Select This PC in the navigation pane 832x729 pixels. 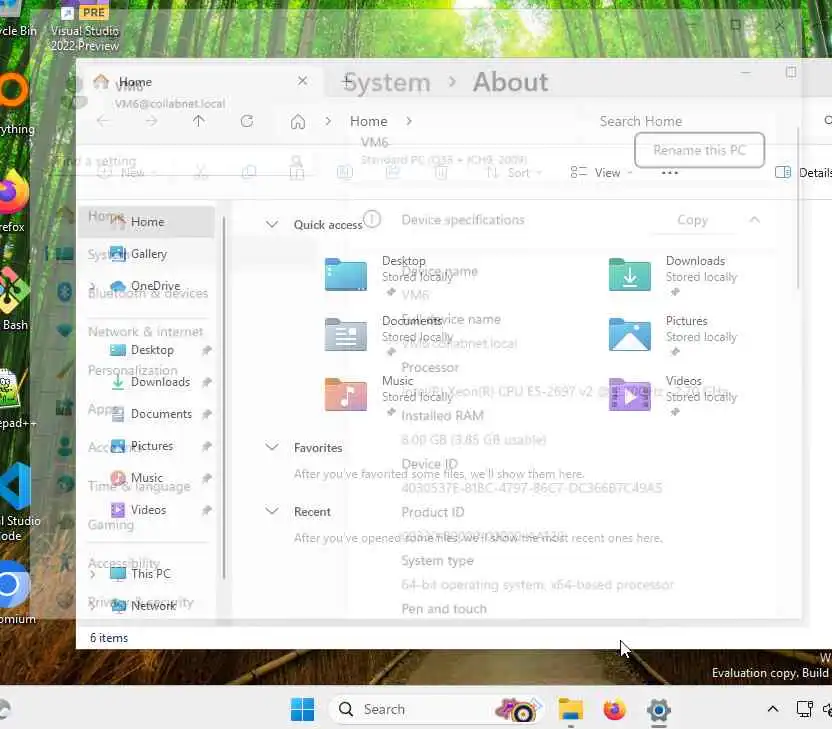(146, 574)
